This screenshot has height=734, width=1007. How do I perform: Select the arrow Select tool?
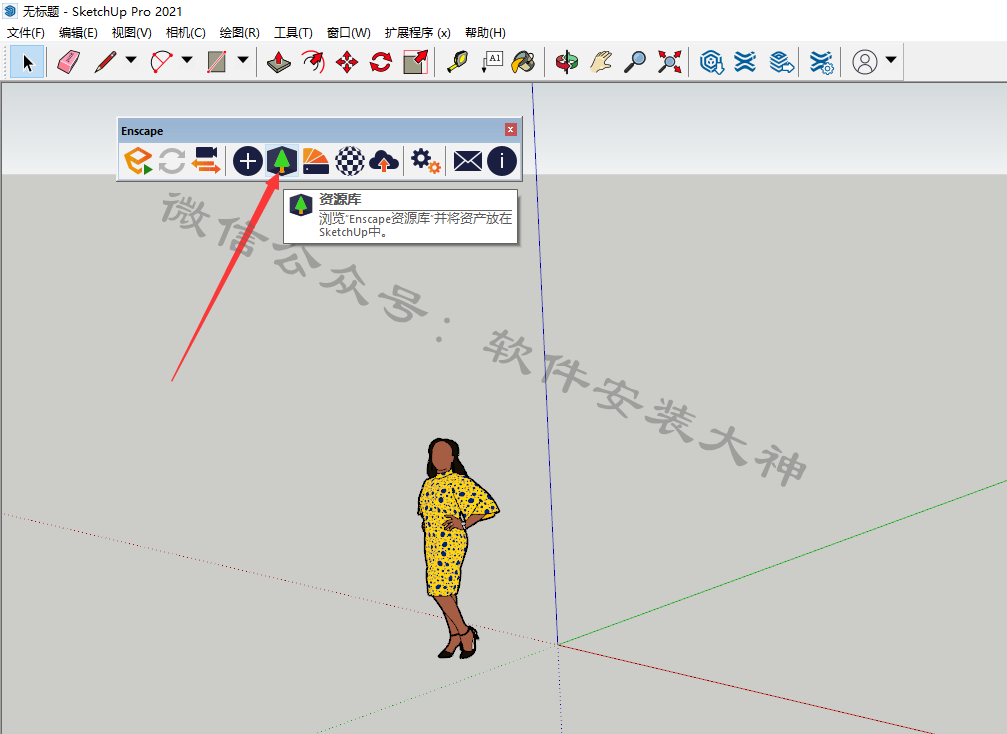tap(28, 62)
